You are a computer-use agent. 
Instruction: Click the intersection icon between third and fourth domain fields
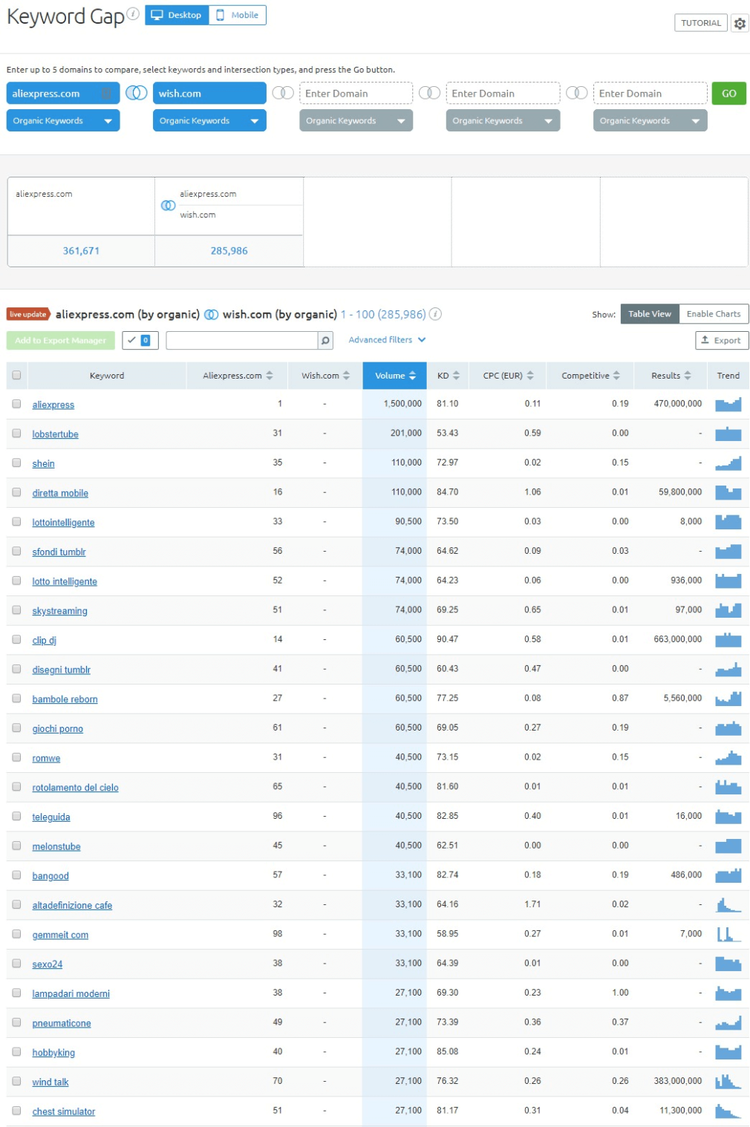429,93
